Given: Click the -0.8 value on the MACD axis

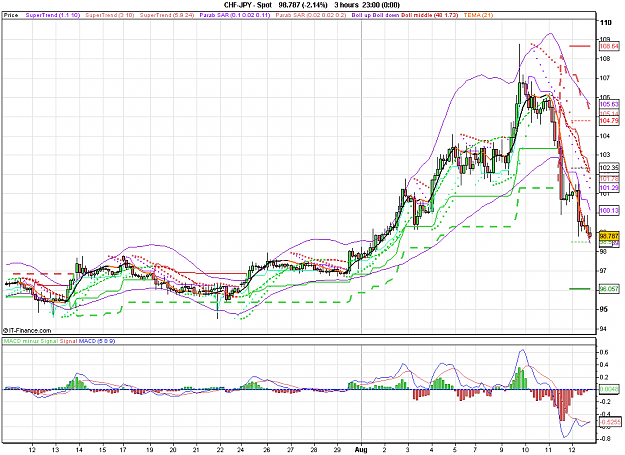Looking at the screenshot, I should coord(604,439).
